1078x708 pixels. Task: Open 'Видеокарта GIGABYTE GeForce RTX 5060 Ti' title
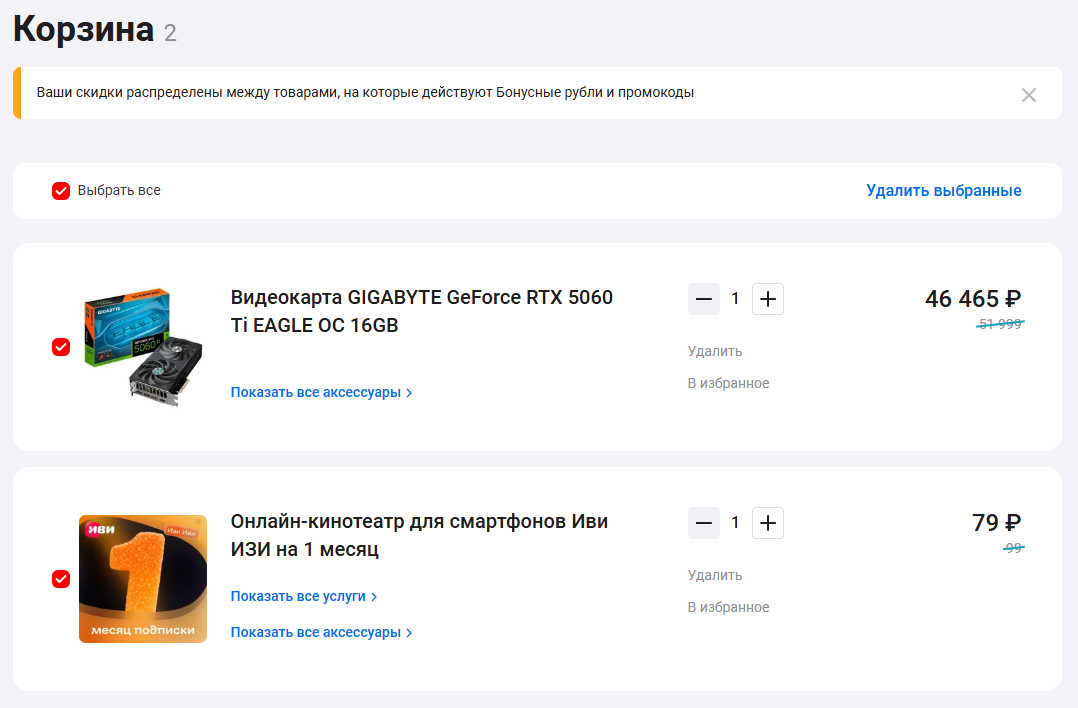(421, 311)
